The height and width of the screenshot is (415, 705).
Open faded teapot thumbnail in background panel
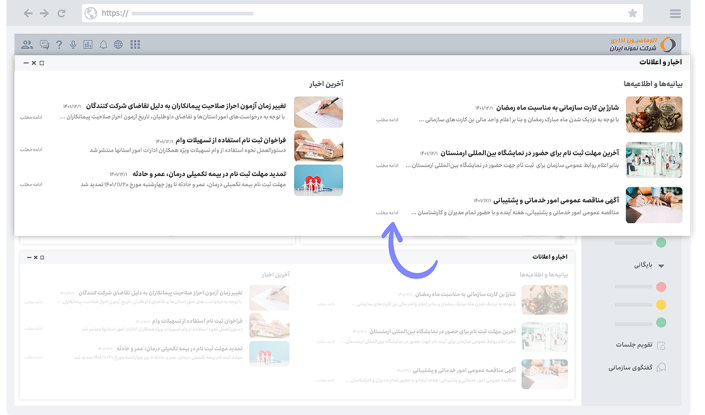tap(544, 300)
